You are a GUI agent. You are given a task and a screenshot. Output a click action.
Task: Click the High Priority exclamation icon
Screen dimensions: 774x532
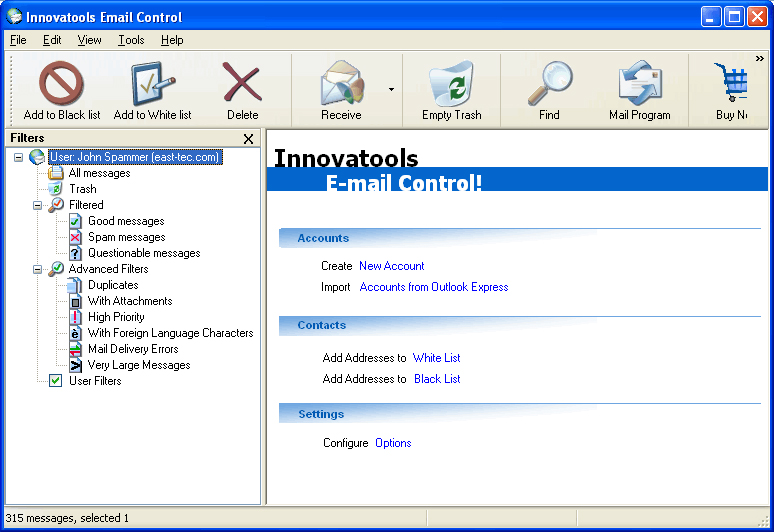click(x=75, y=317)
